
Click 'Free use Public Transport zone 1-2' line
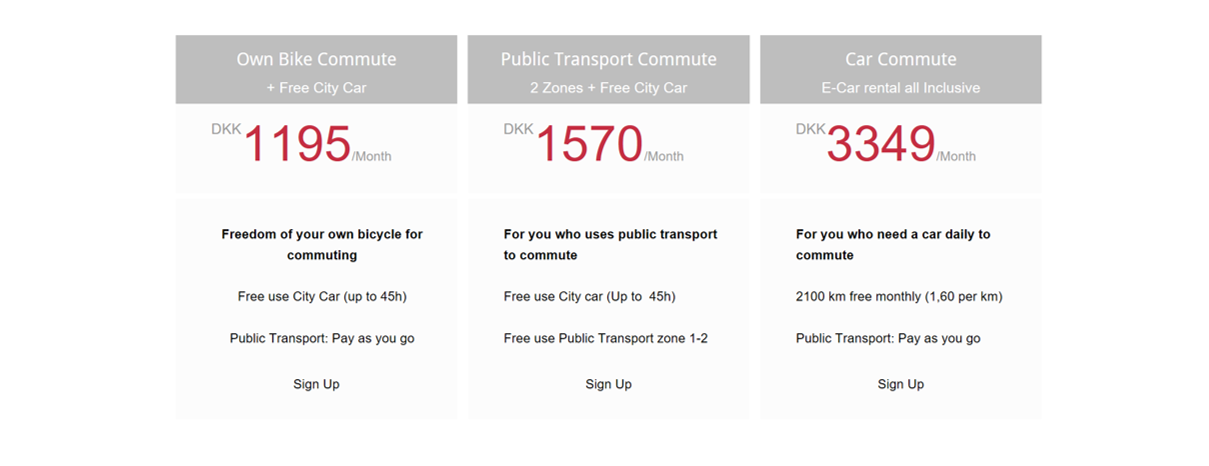606,338
